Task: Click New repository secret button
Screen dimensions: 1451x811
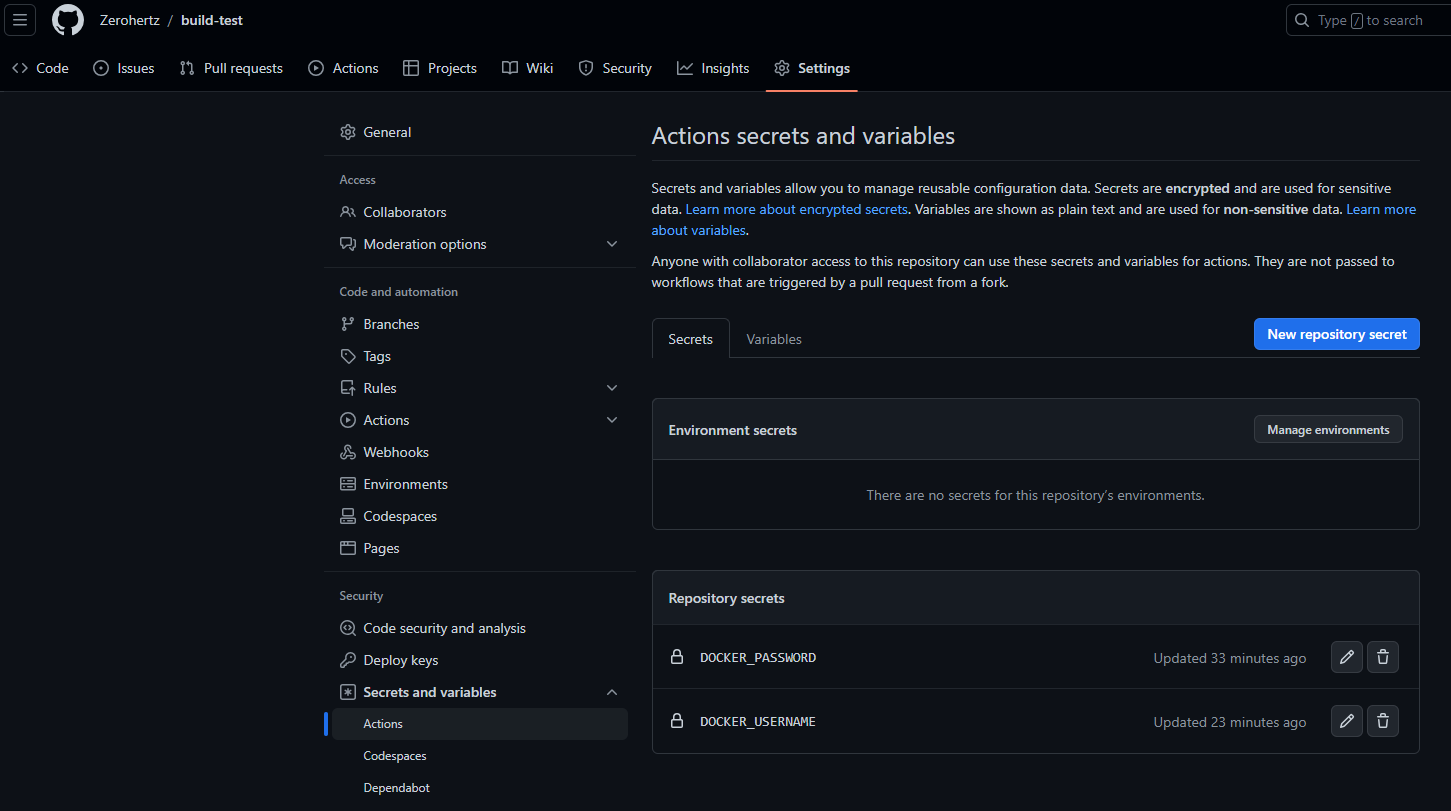Action: point(1337,334)
